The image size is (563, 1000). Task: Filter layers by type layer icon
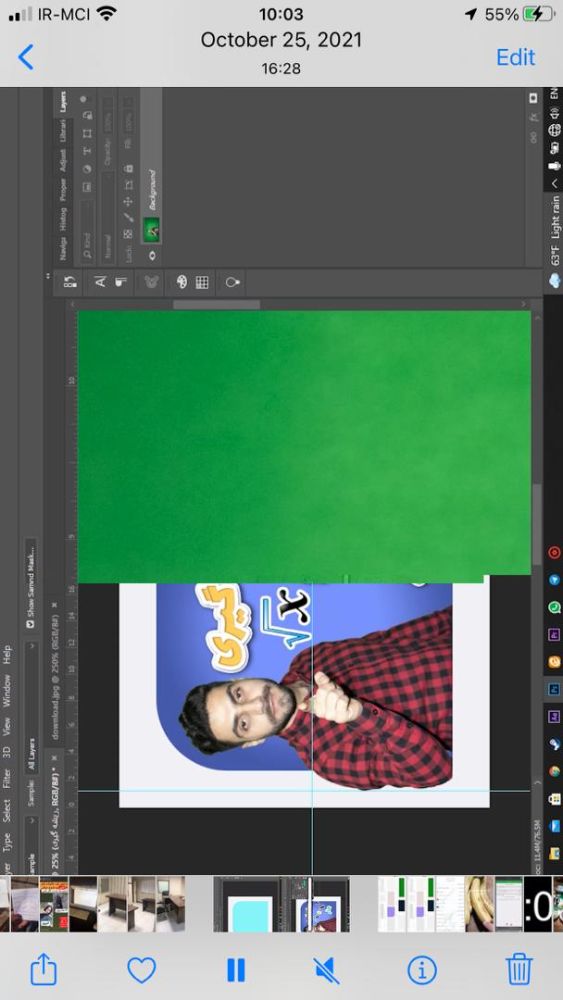(x=87, y=151)
